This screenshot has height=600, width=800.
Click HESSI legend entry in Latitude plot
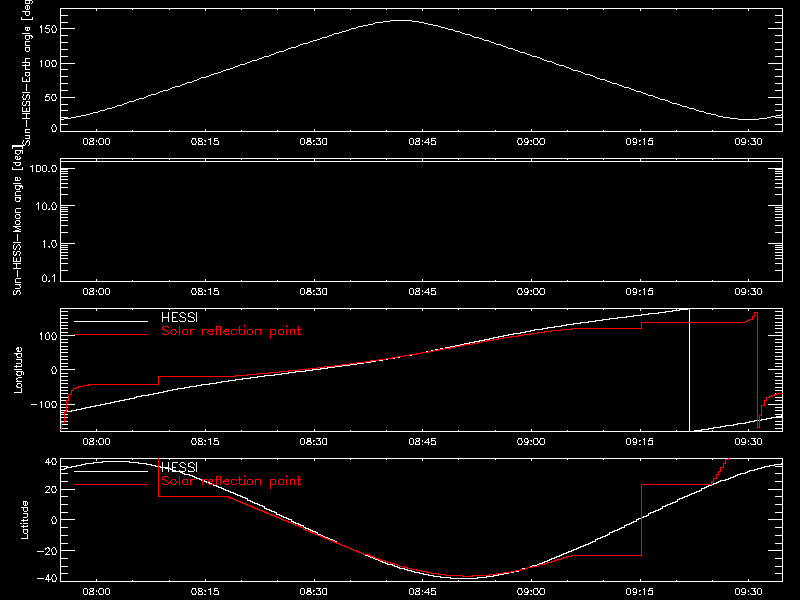(x=179, y=467)
